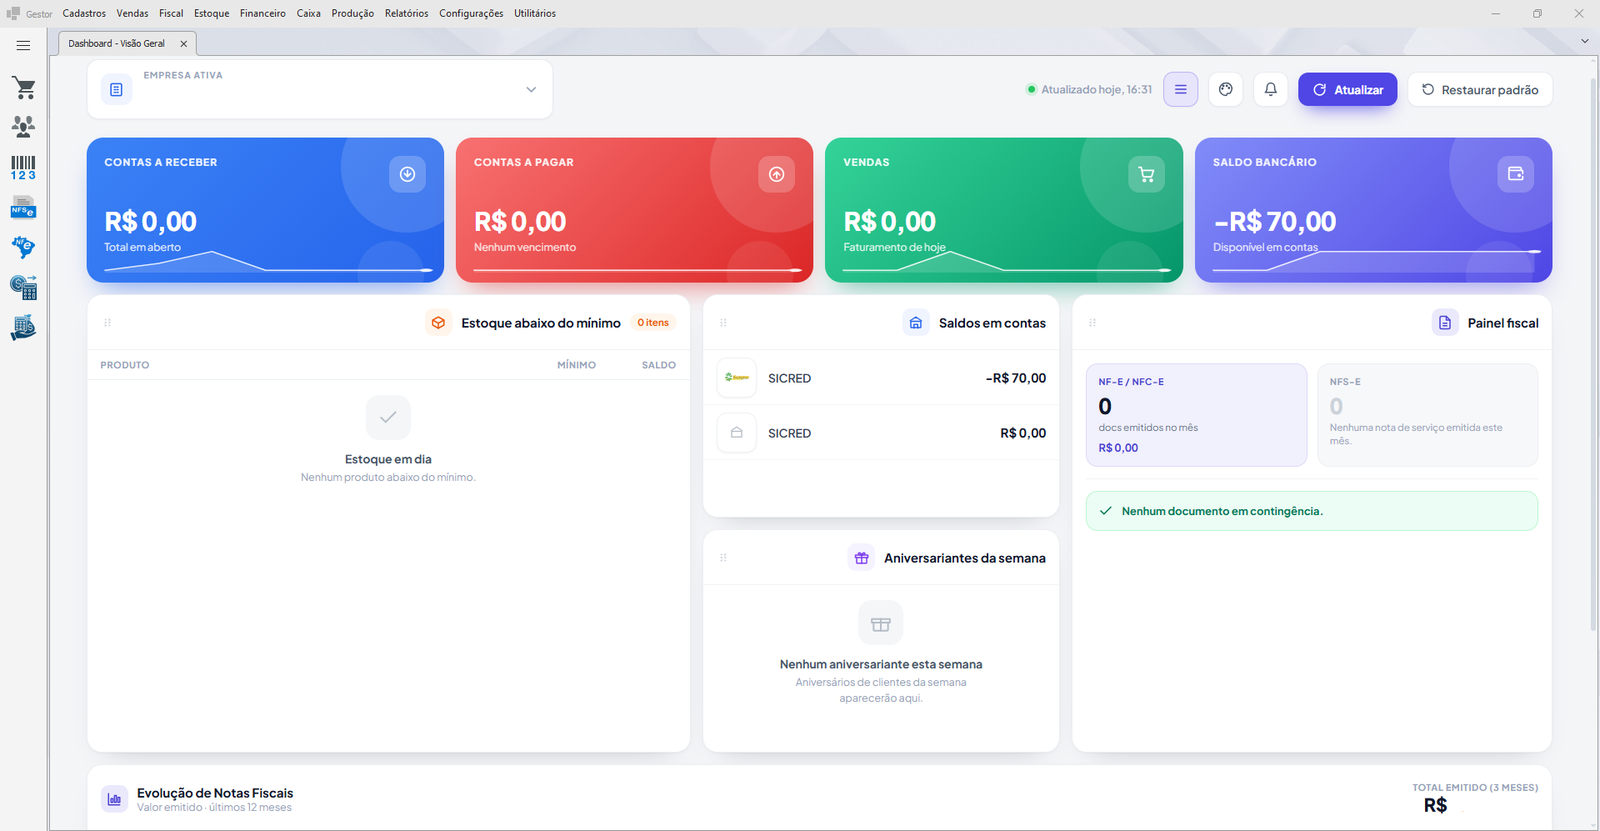Click the MÍNIMO column header

tap(576, 365)
